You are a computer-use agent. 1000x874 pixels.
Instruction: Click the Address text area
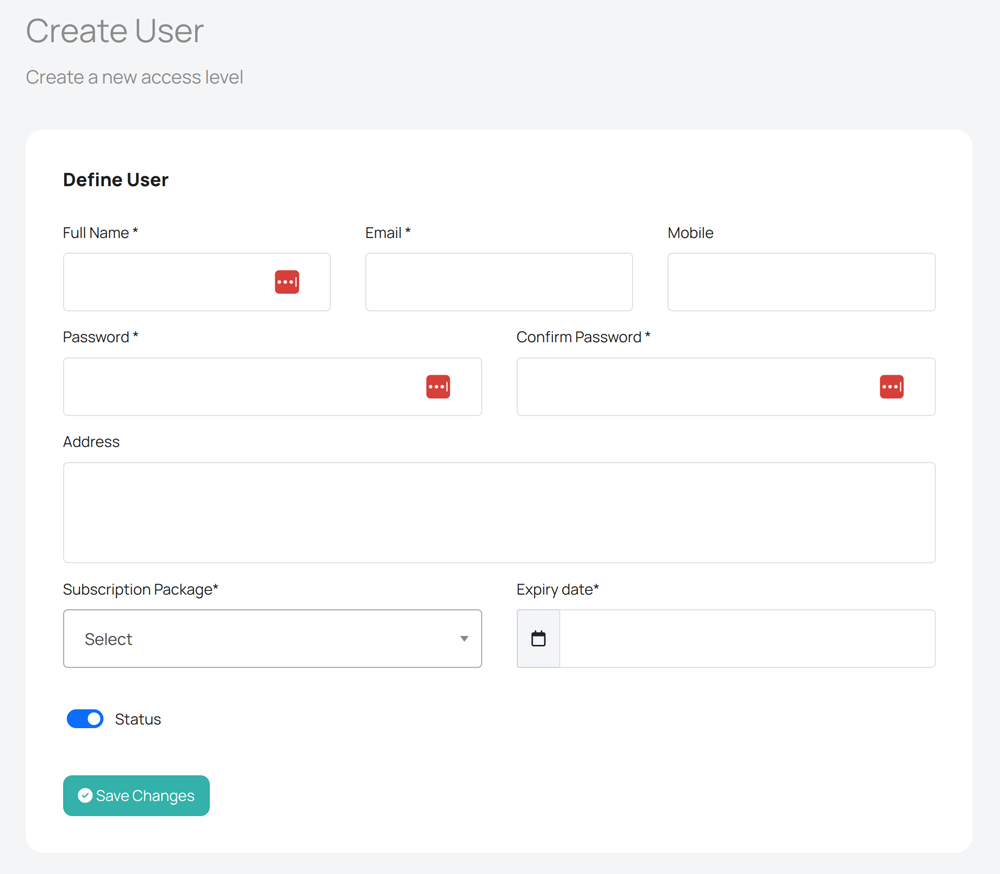click(x=498, y=512)
